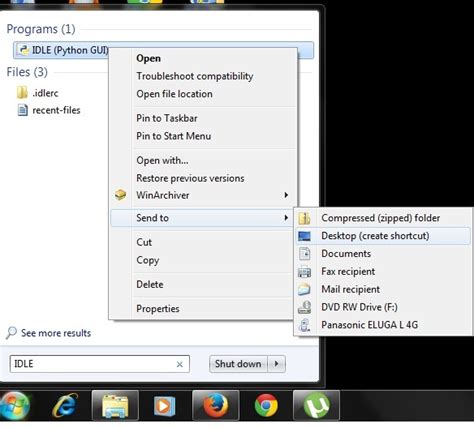Launch Google Chrome from the taskbar

[x=266, y=406]
